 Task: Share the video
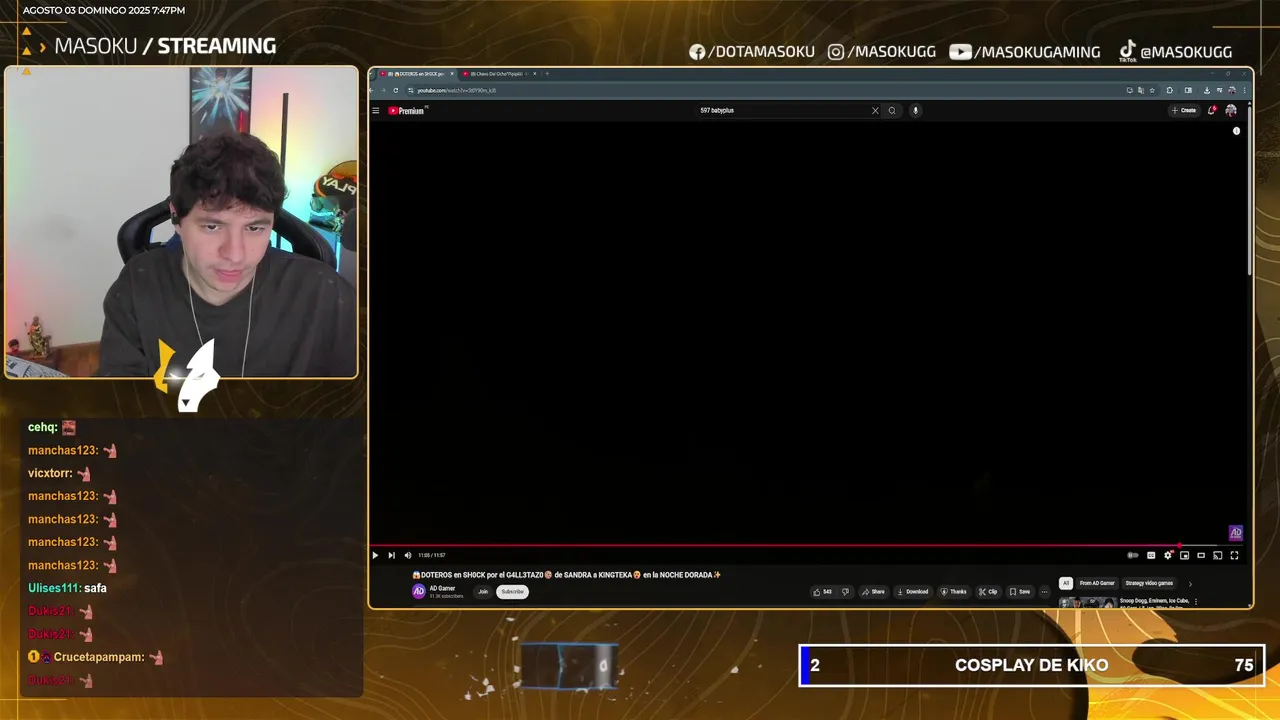873,591
